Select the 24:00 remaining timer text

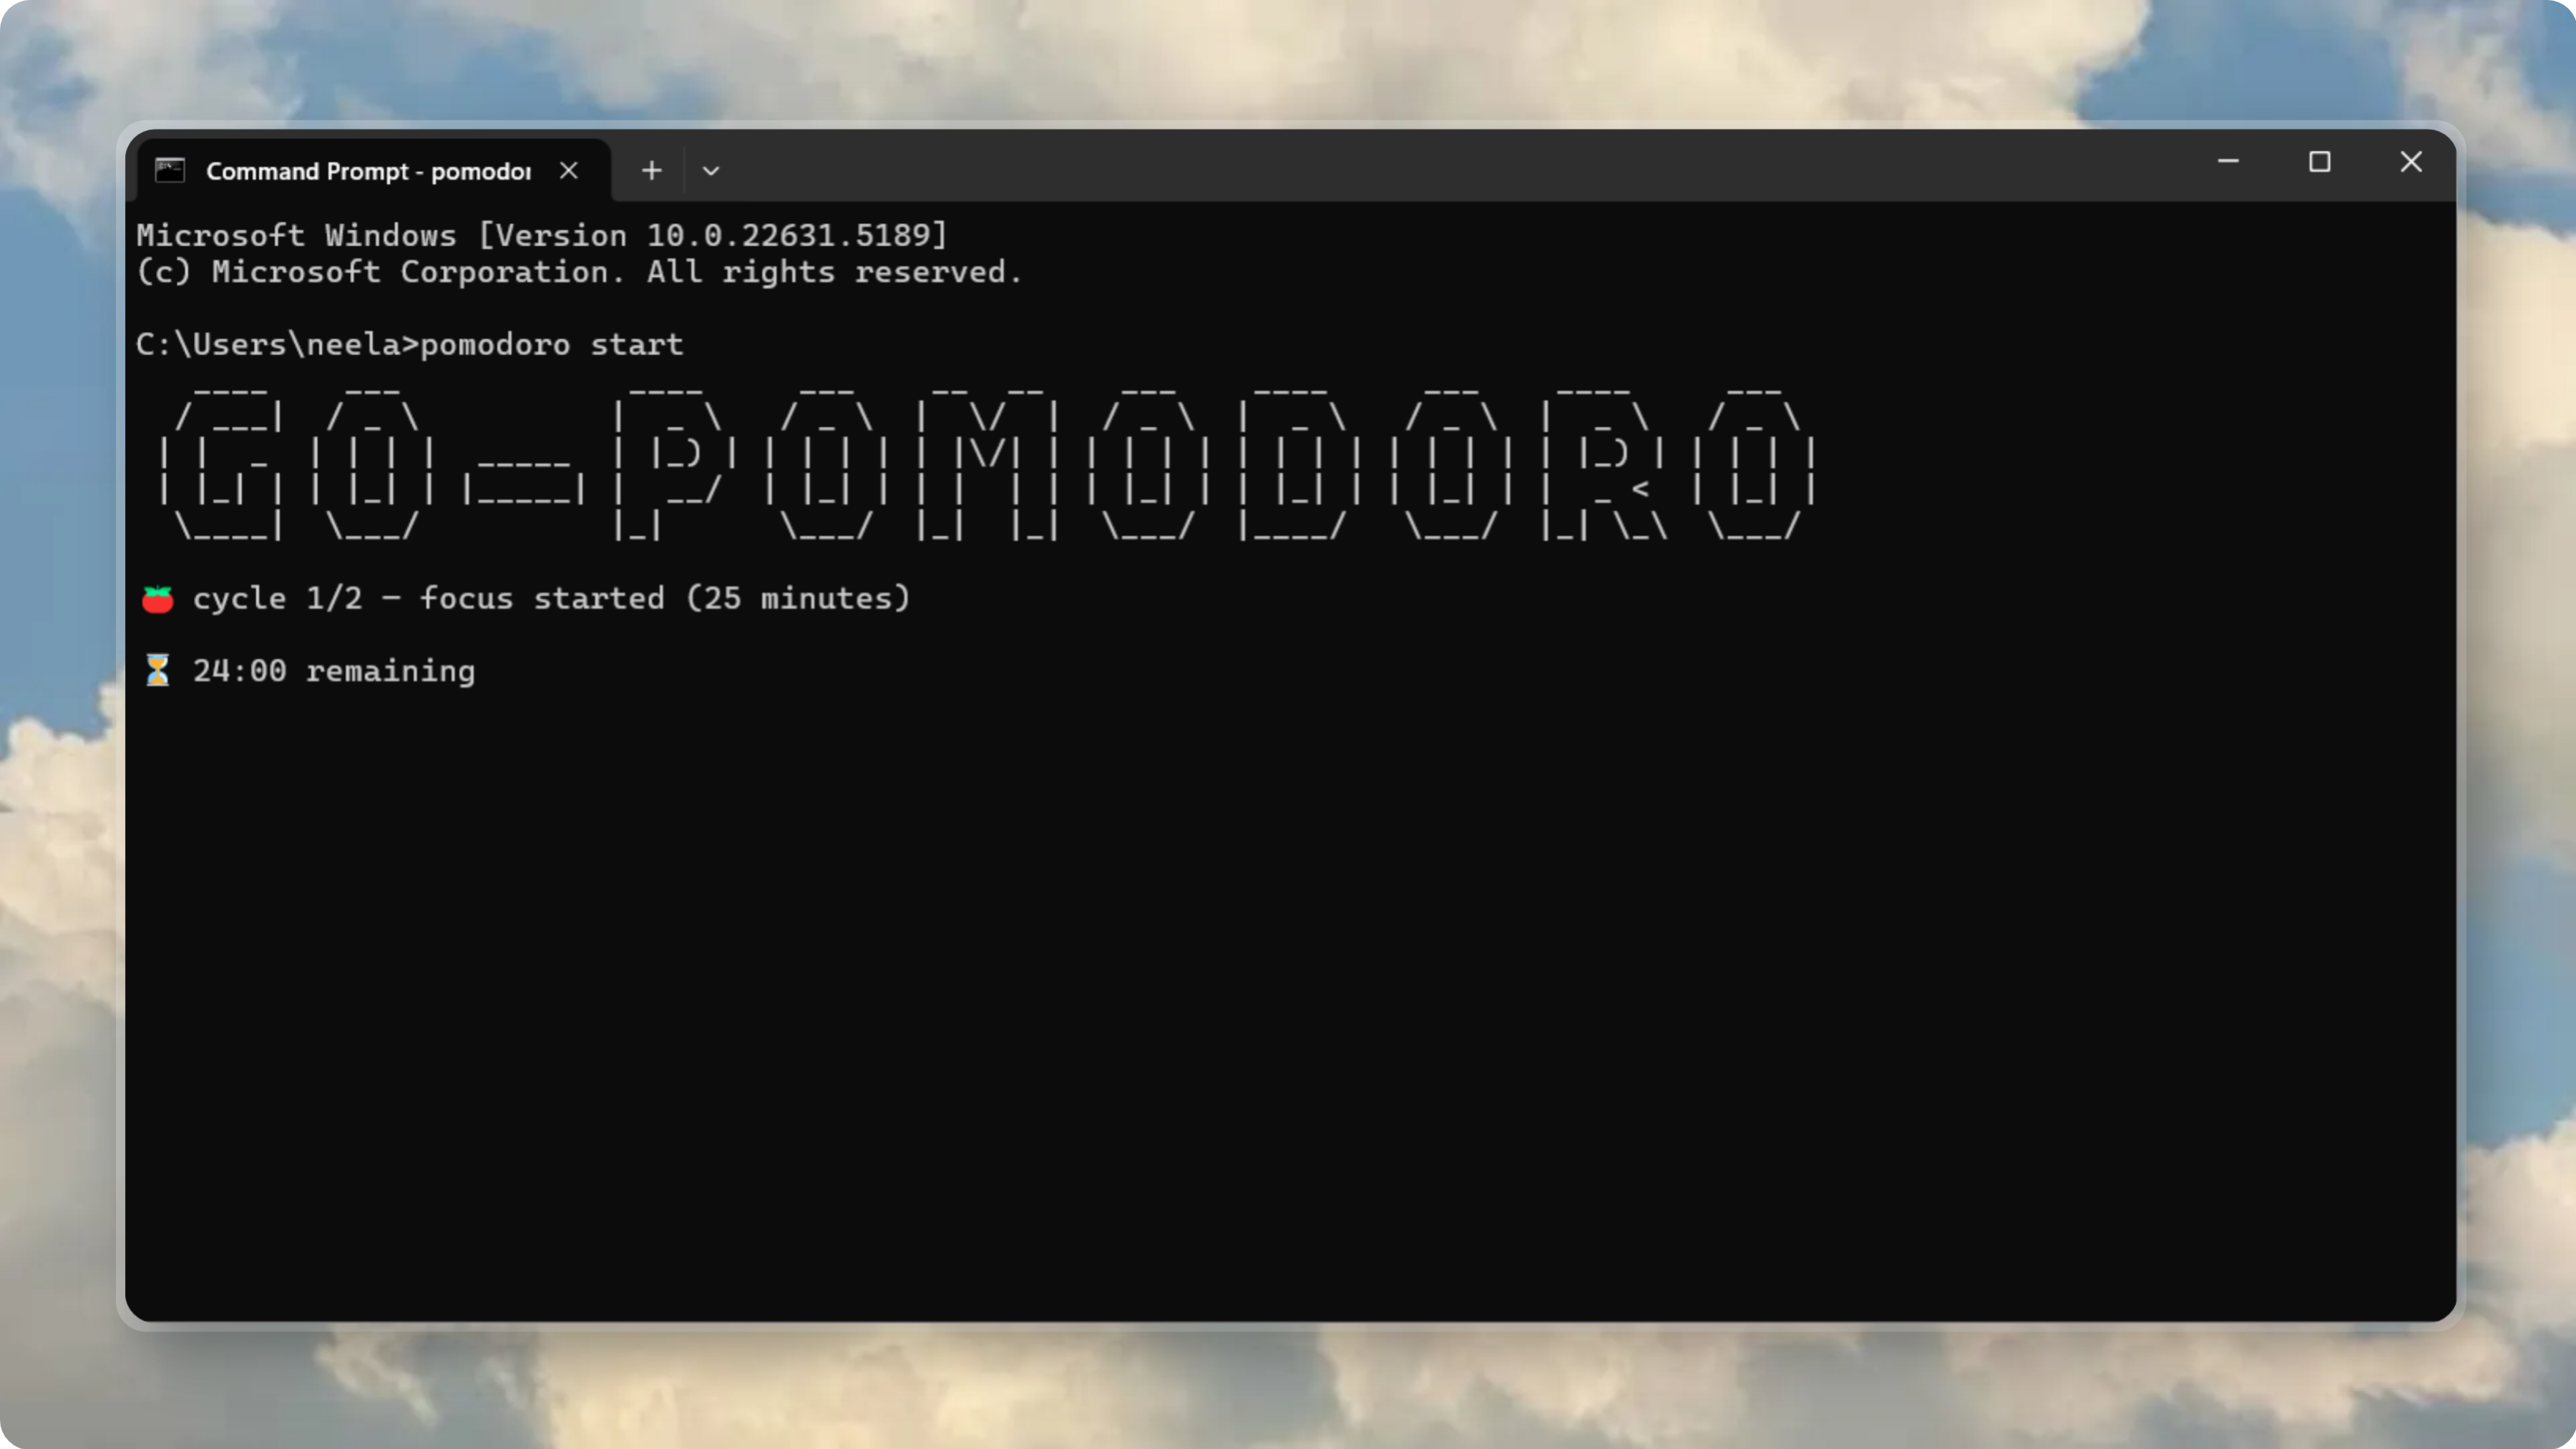[x=335, y=670]
